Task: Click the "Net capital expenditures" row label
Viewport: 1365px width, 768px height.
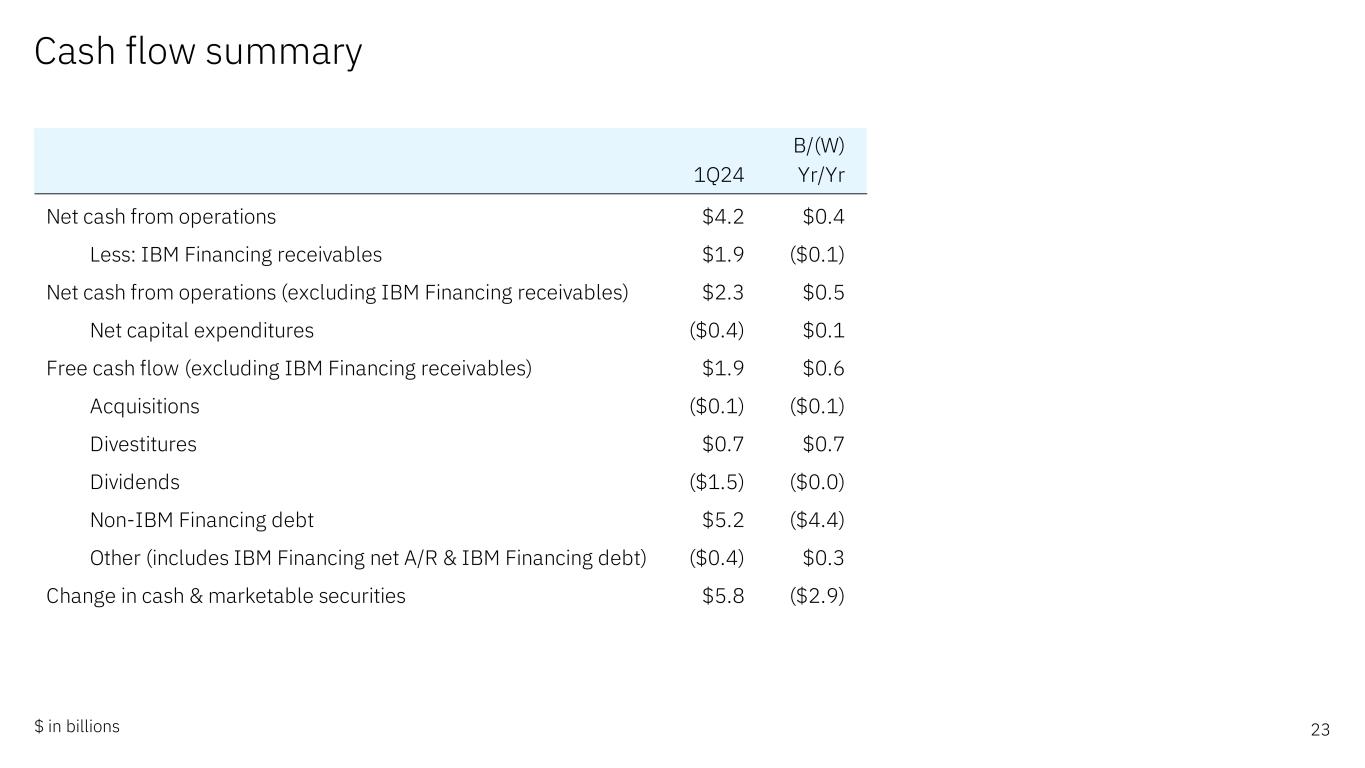Action: (x=201, y=331)
